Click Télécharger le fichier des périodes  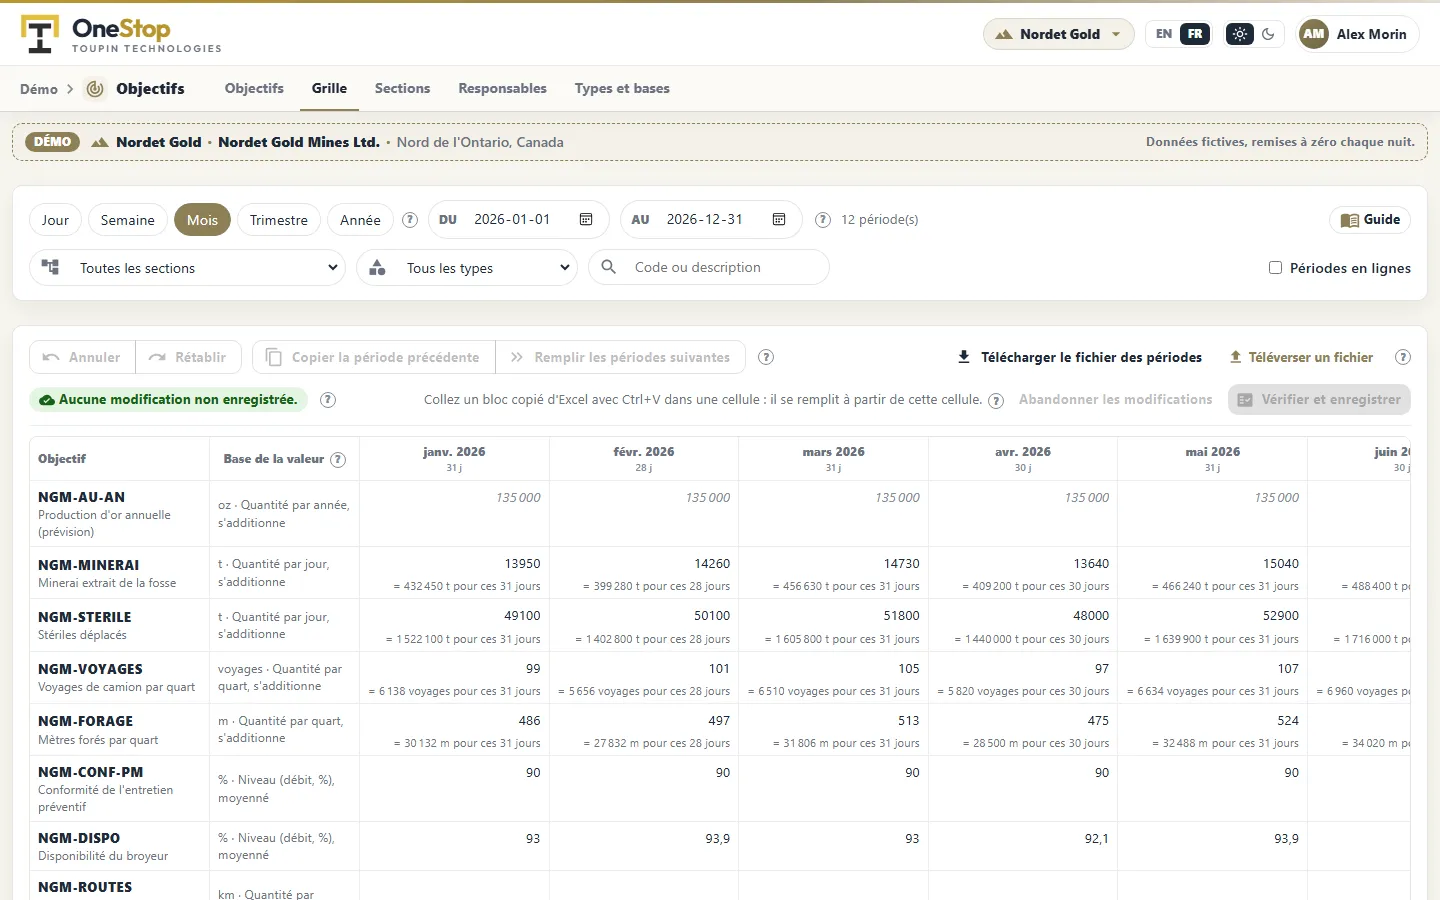coord(1080,357)
